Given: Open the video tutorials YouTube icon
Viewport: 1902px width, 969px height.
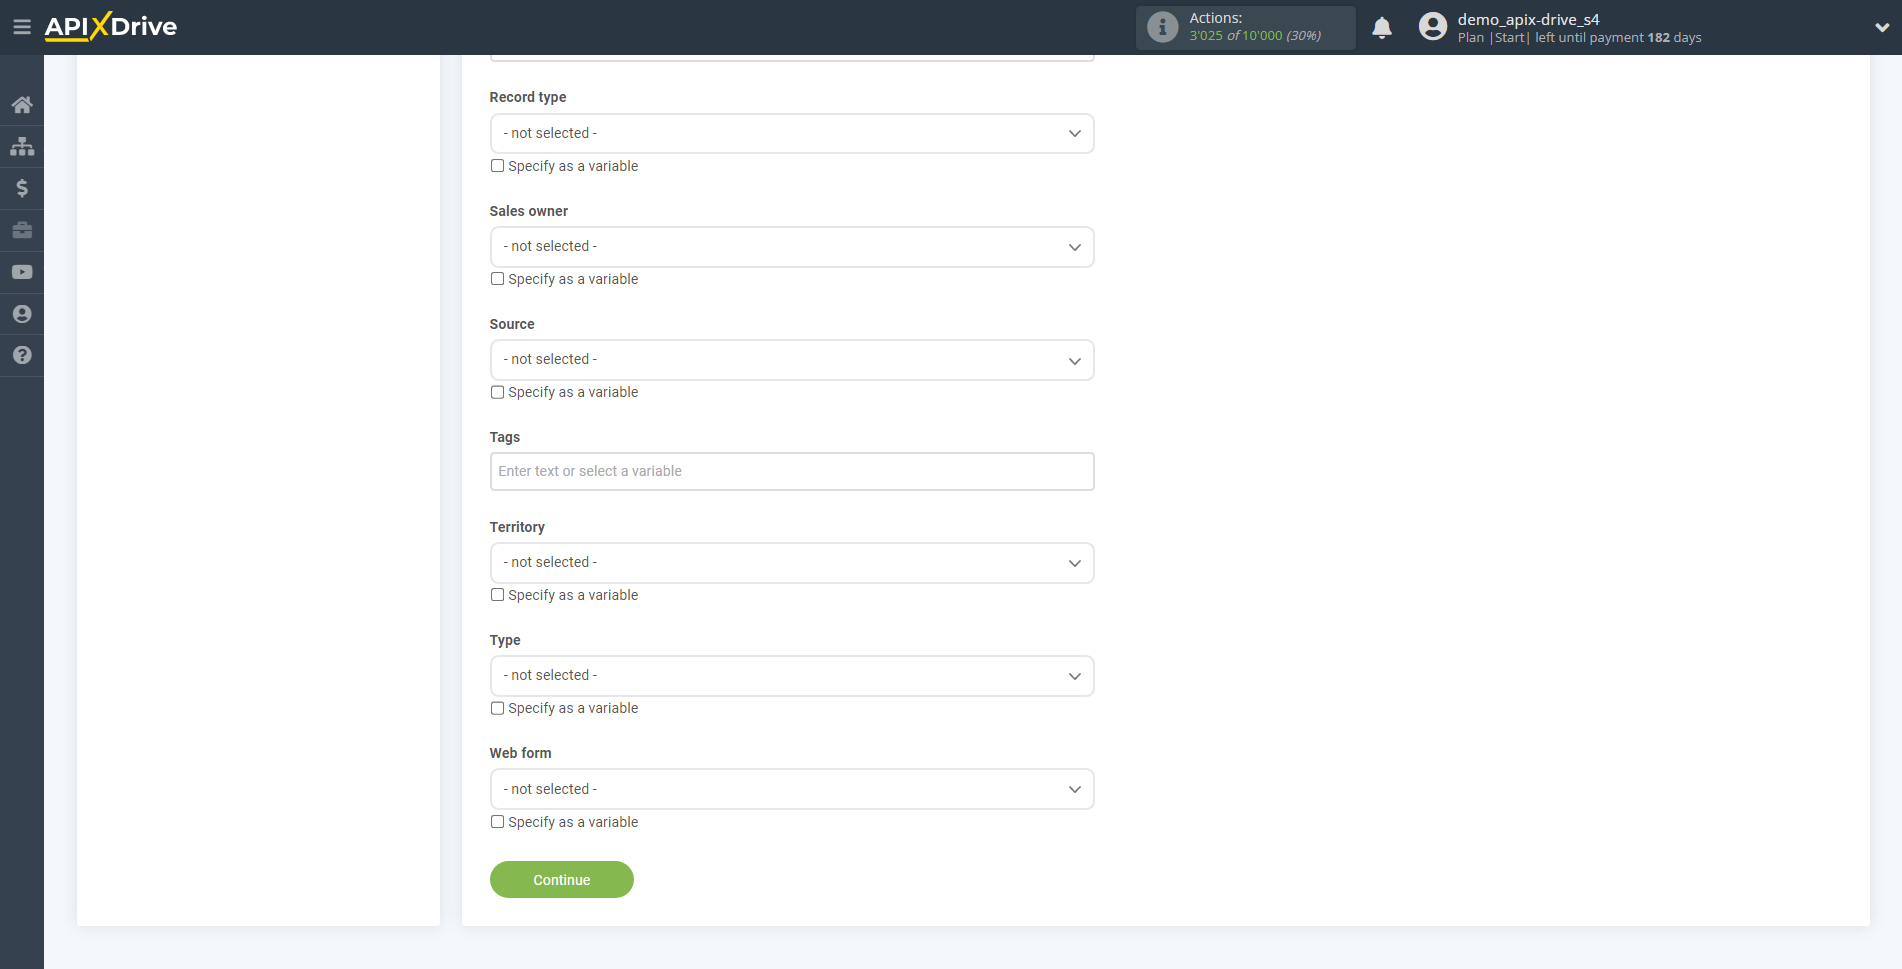Looking at the screenshot, I should 22,272.
